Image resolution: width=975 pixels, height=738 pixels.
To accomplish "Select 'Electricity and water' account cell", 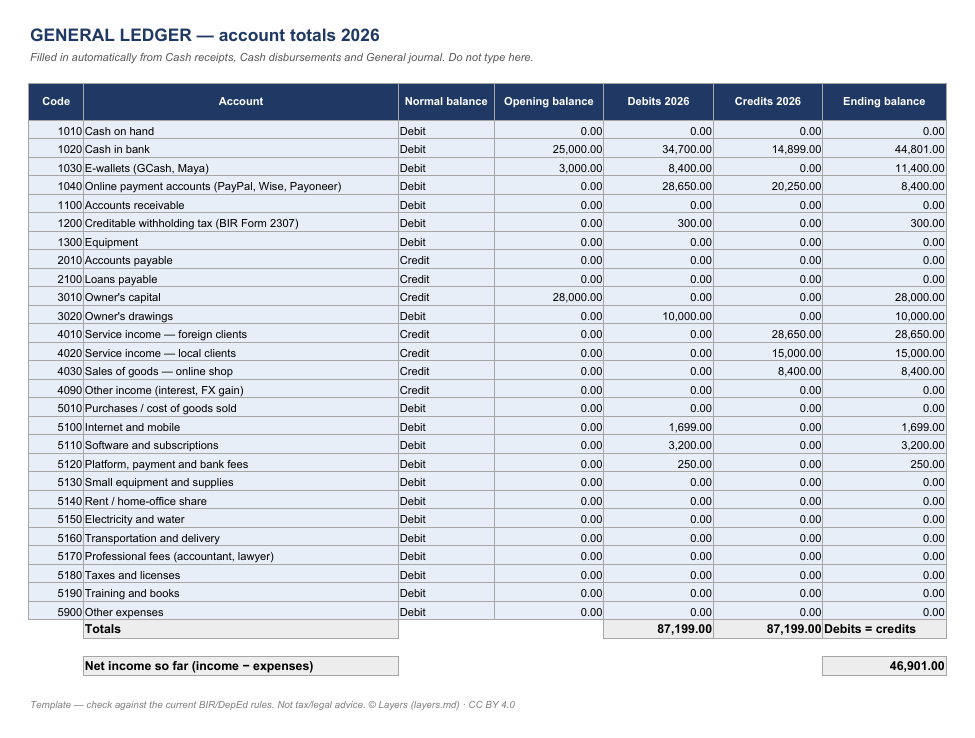I will click(x=241, y=519).
